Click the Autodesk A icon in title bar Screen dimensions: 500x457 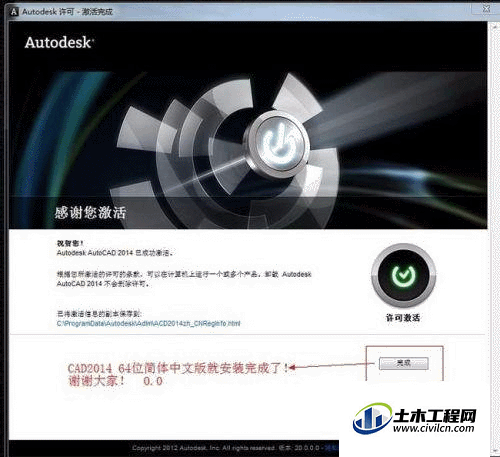(x=14, y=12)
